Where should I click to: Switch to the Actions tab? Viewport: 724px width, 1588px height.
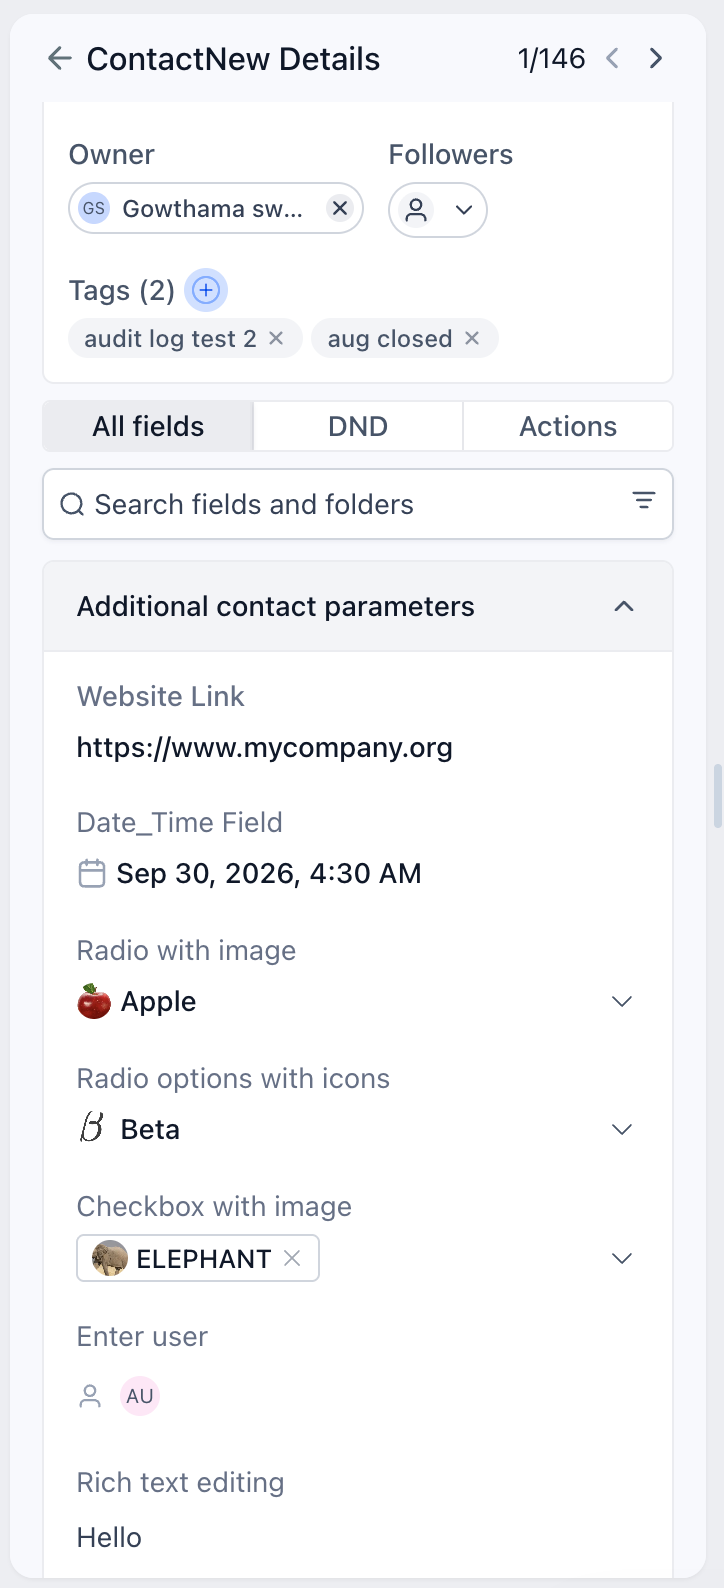(568, 426)
